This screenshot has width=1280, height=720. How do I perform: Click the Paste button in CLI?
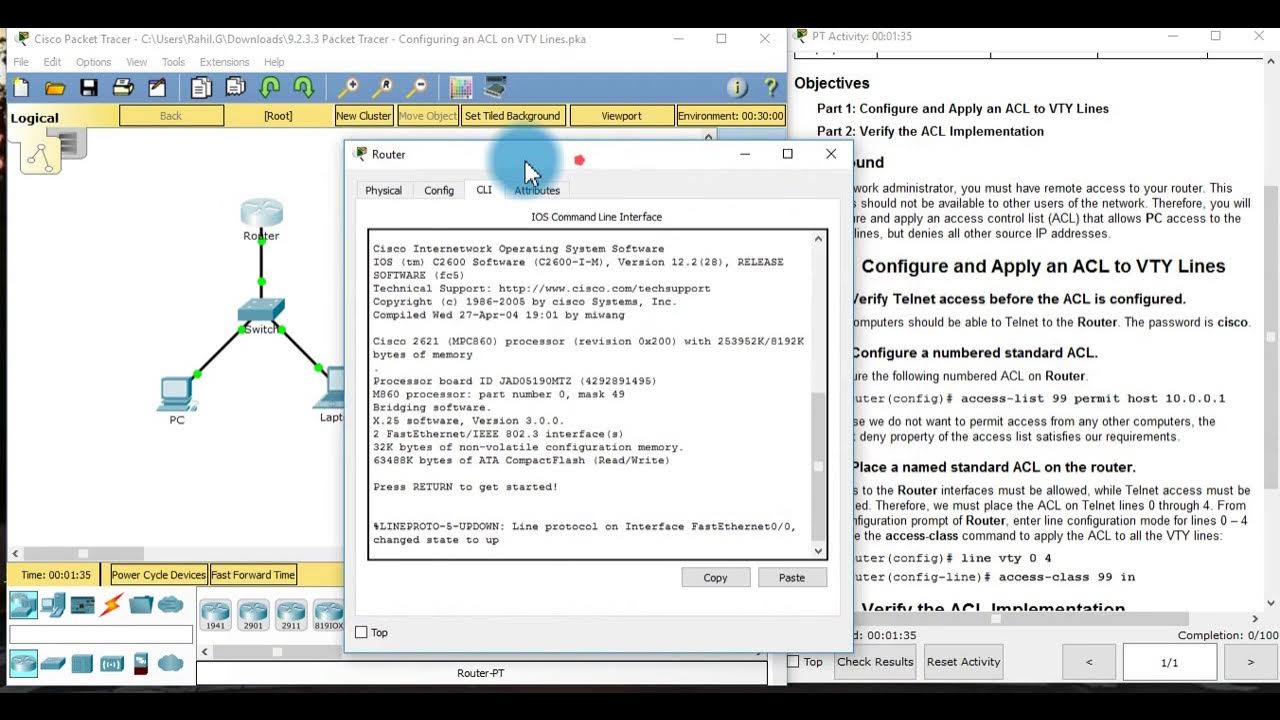(792, 577)
